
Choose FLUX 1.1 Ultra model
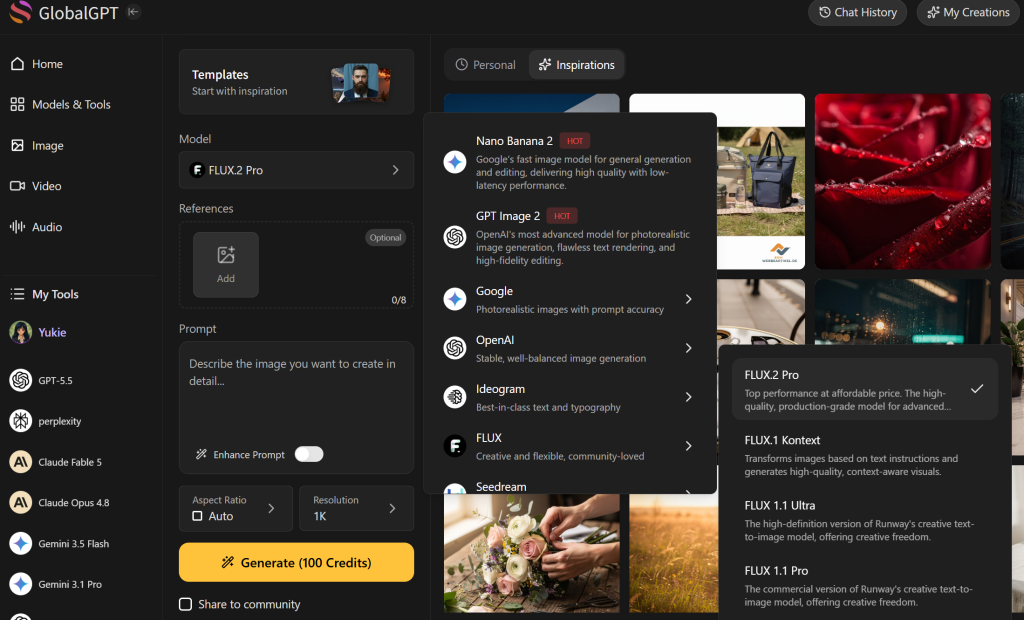tap(865, 520)
